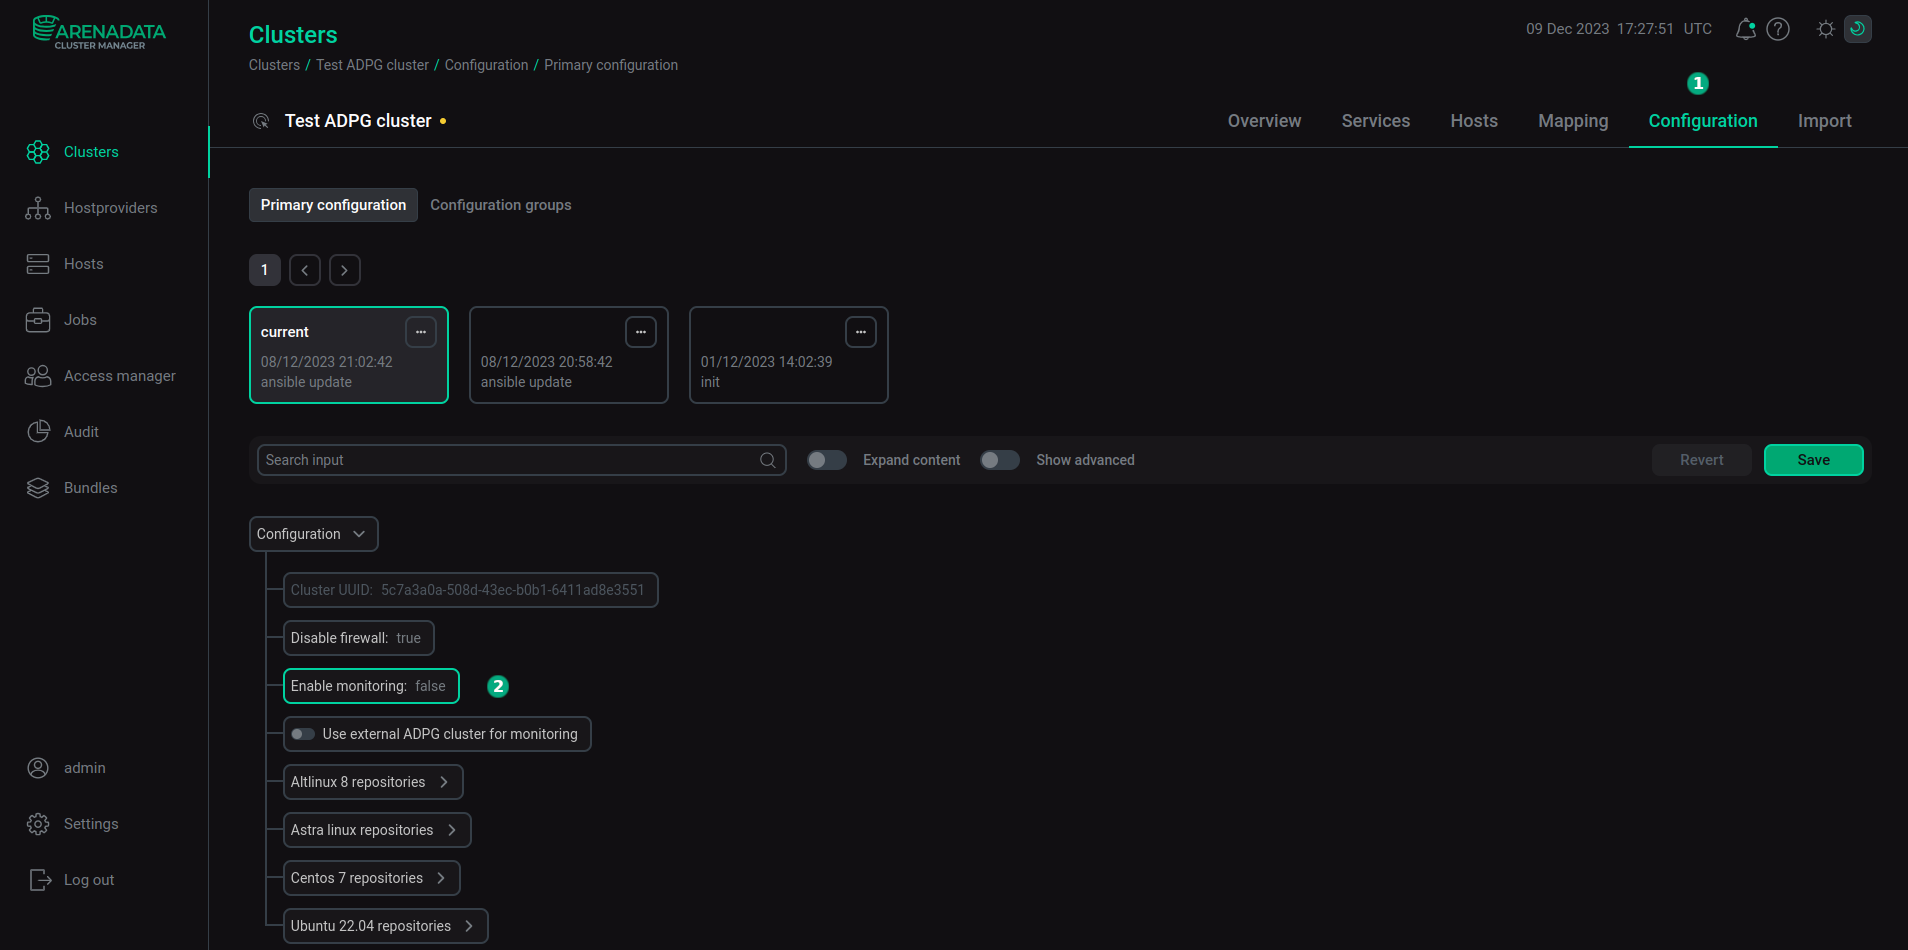The width and height of the screenshot is (1908, 950).
Task: Open notifications bell icon
Action: pos(1745,29)
